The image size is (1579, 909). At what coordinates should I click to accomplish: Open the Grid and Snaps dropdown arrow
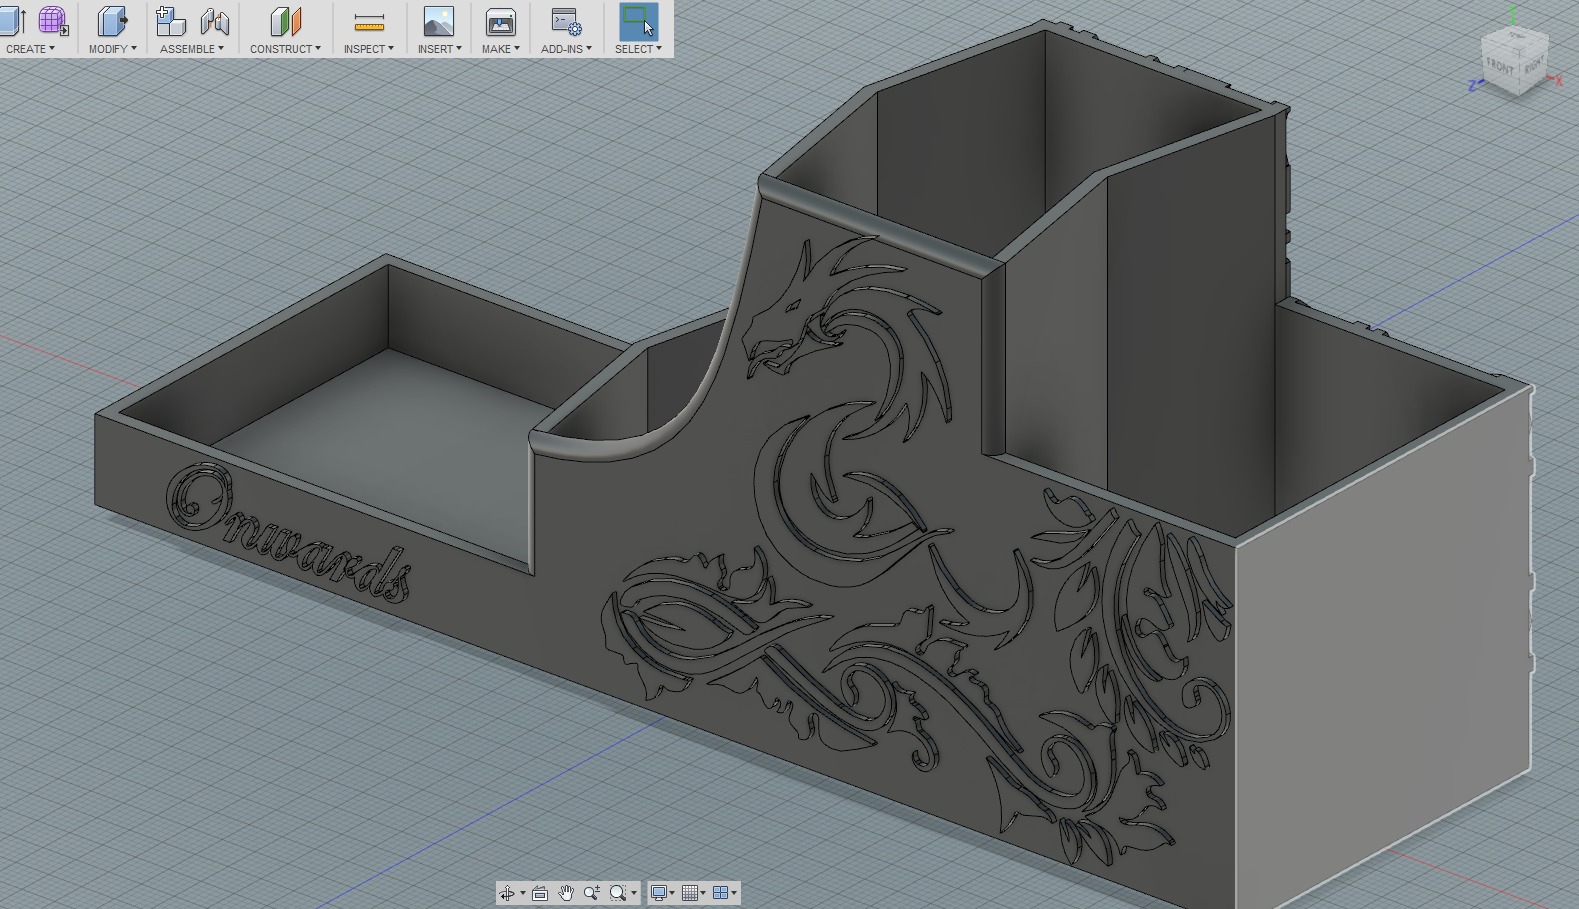pos(703,893)
